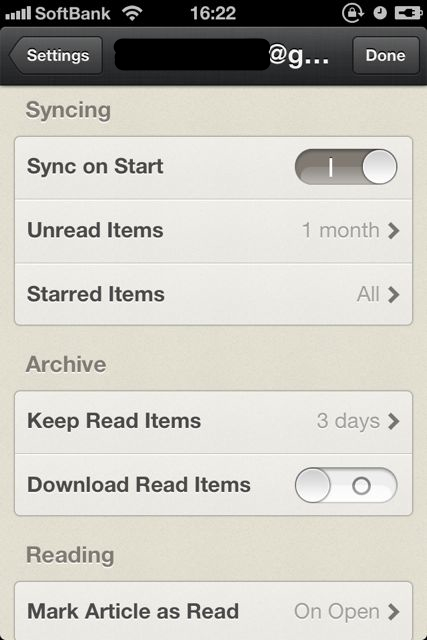
Task: Select the Starred Items row label
Action: tap(96, 294)
